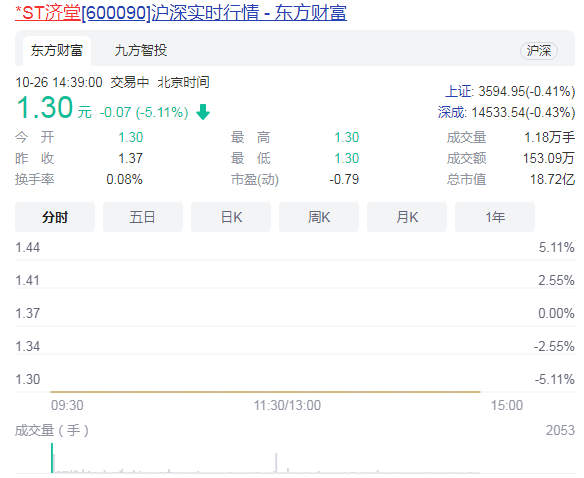
Task: Switch to the 九方智投 tab
Action: pos(141,51)
